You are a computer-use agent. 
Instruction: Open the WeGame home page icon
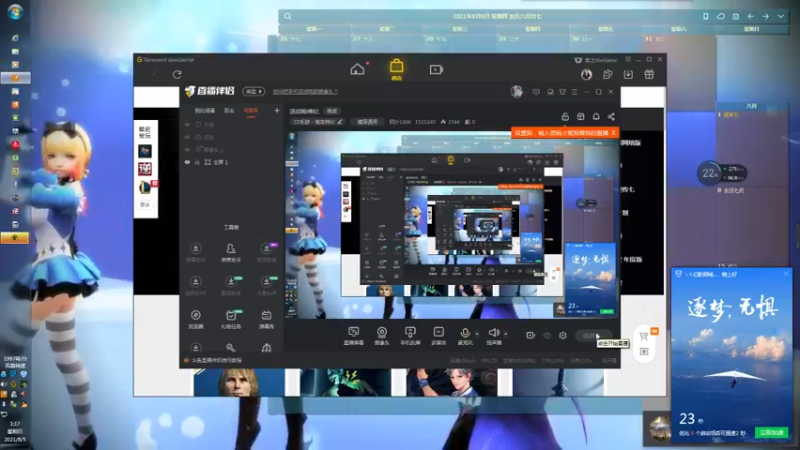tap(357, 69)
